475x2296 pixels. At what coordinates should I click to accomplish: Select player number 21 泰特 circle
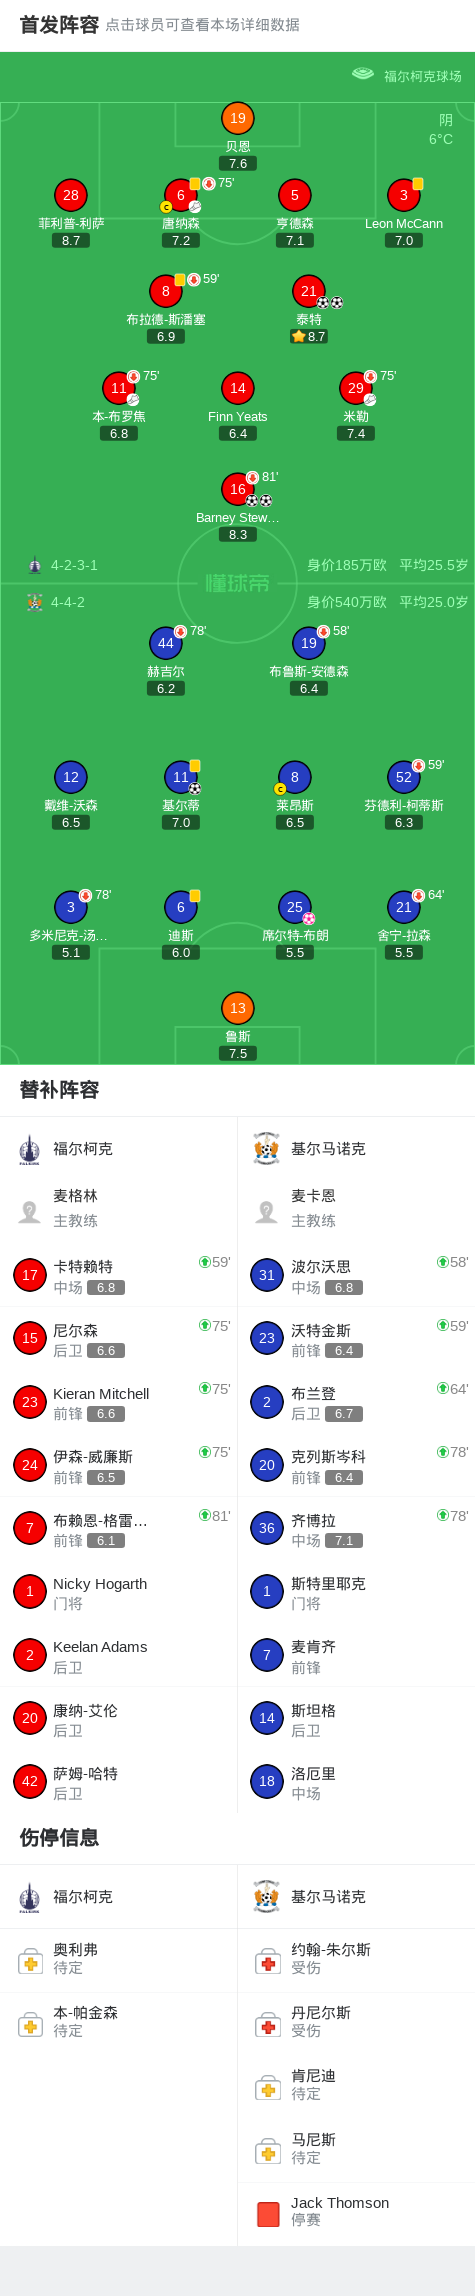tap(309, 291)
